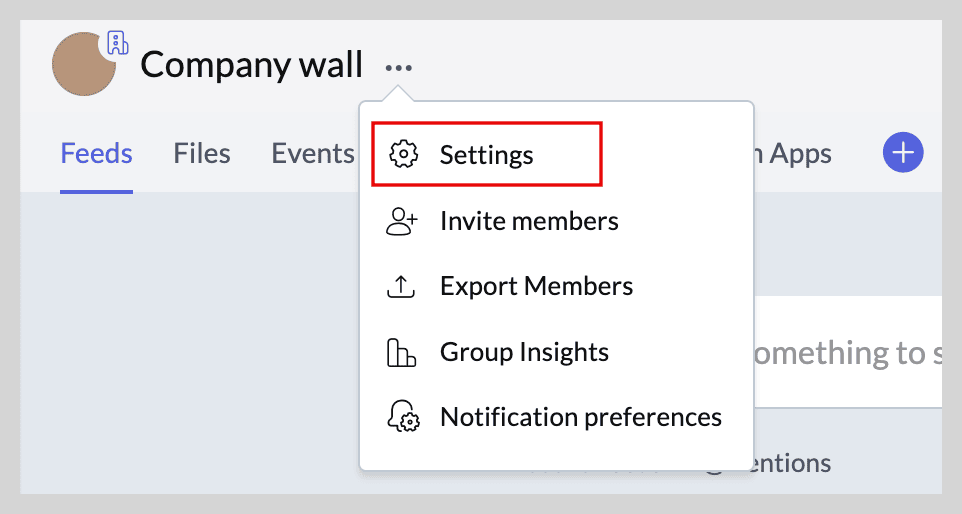962x514 pixels.
Task: Select the Invite members menu entry
Action: (529, 221)
